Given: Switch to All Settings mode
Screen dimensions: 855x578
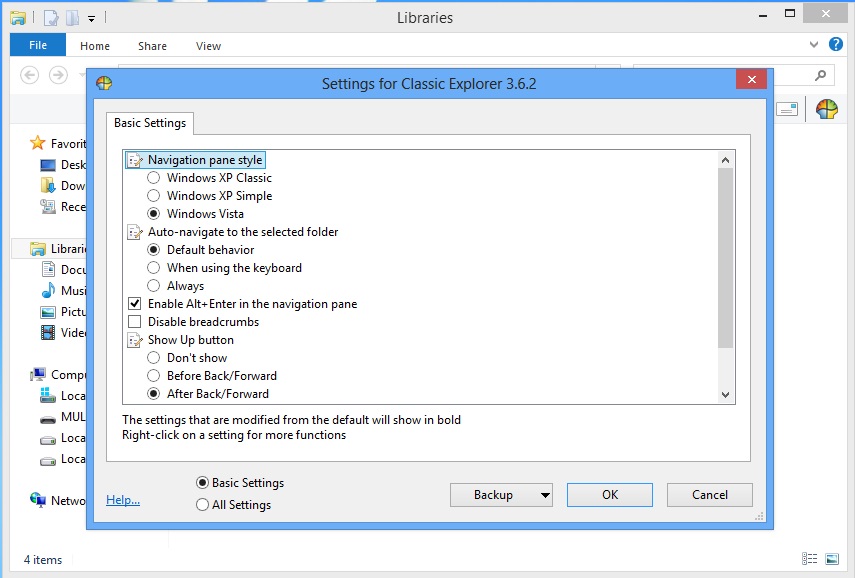Looking at the screenshot, I should point(202,505).
